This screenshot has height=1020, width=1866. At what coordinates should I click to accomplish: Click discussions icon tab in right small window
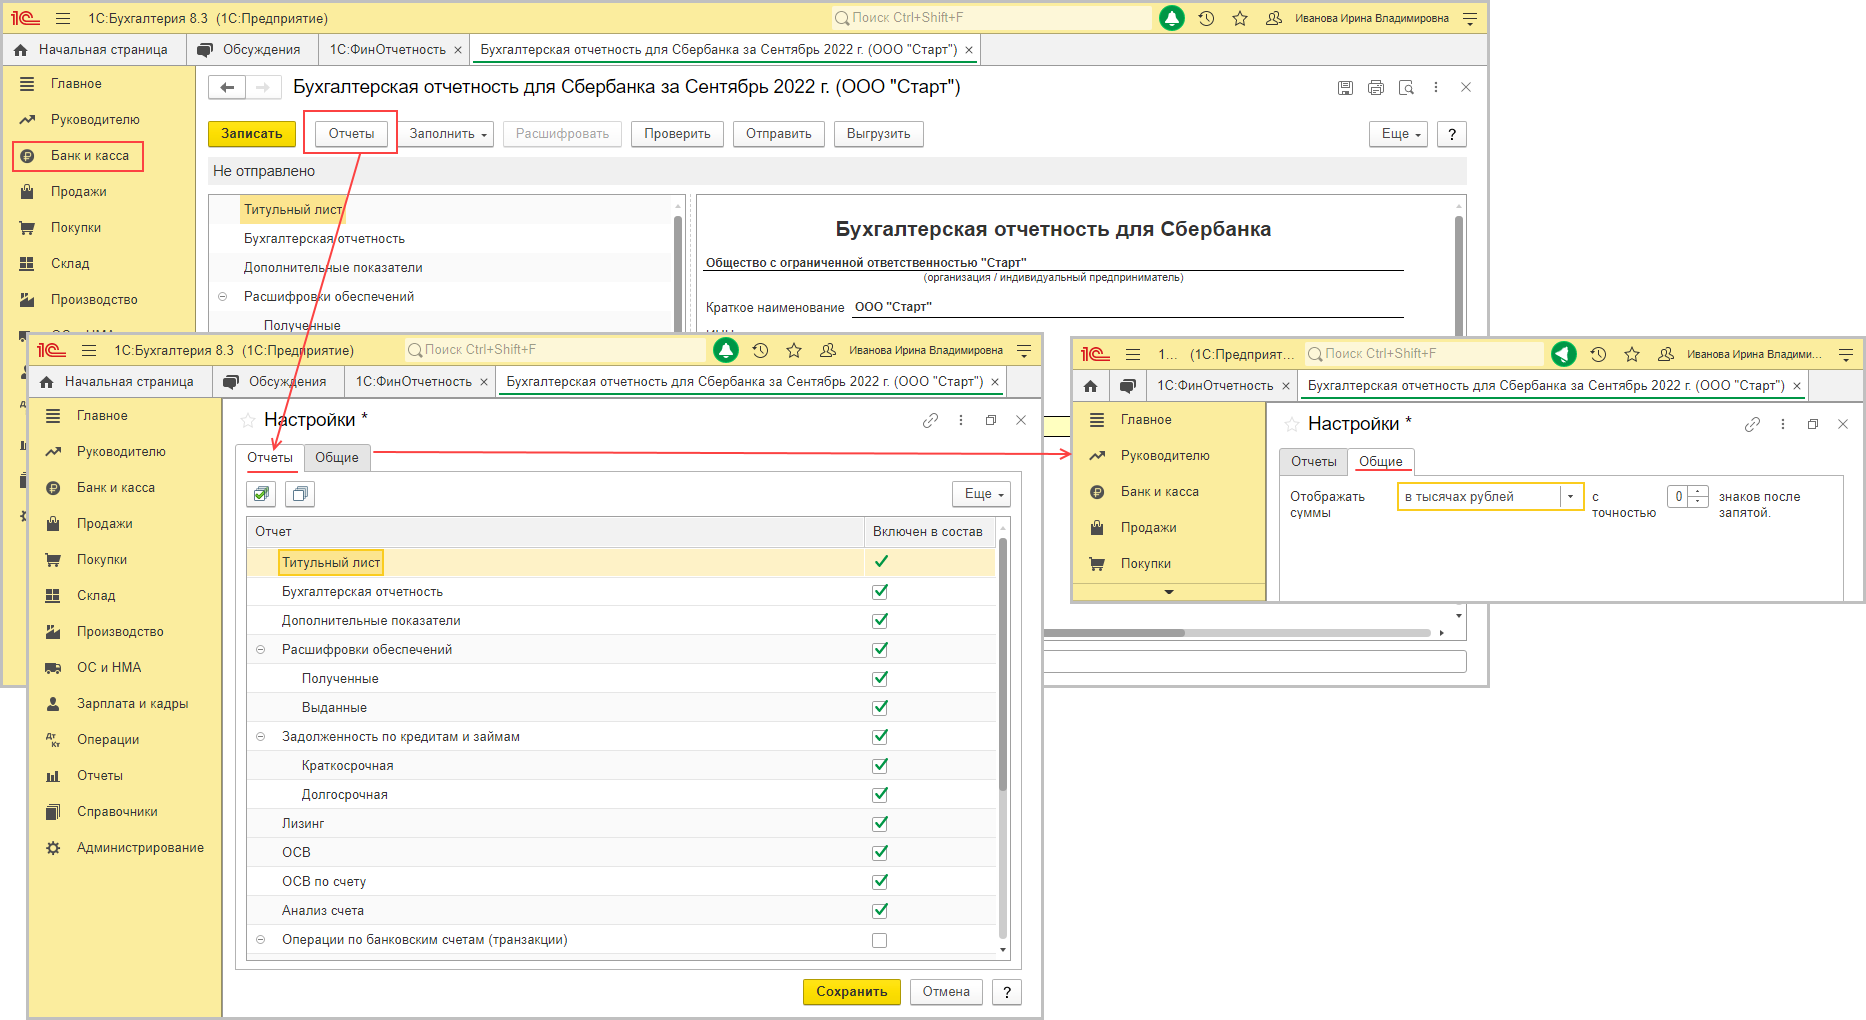[x=1128, y=386]
